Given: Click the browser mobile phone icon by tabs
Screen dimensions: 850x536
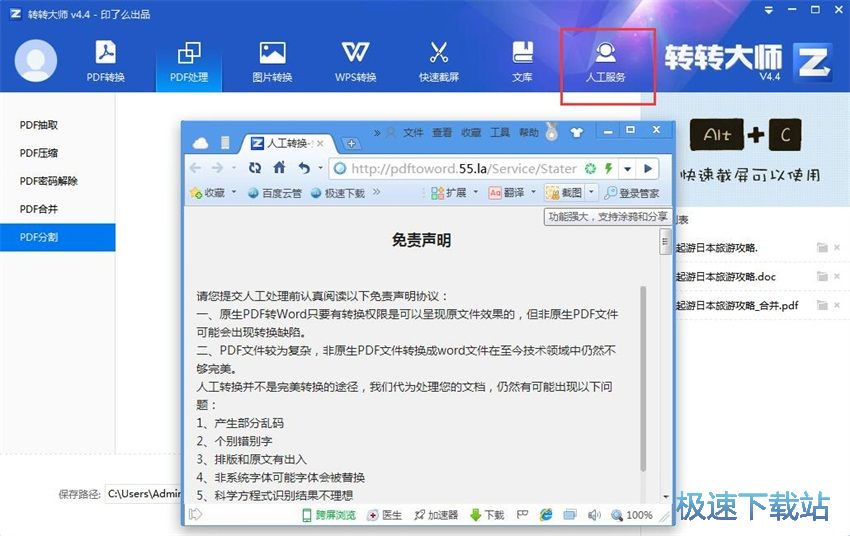Looking at the screenshot, I should [x=225, y=143].
